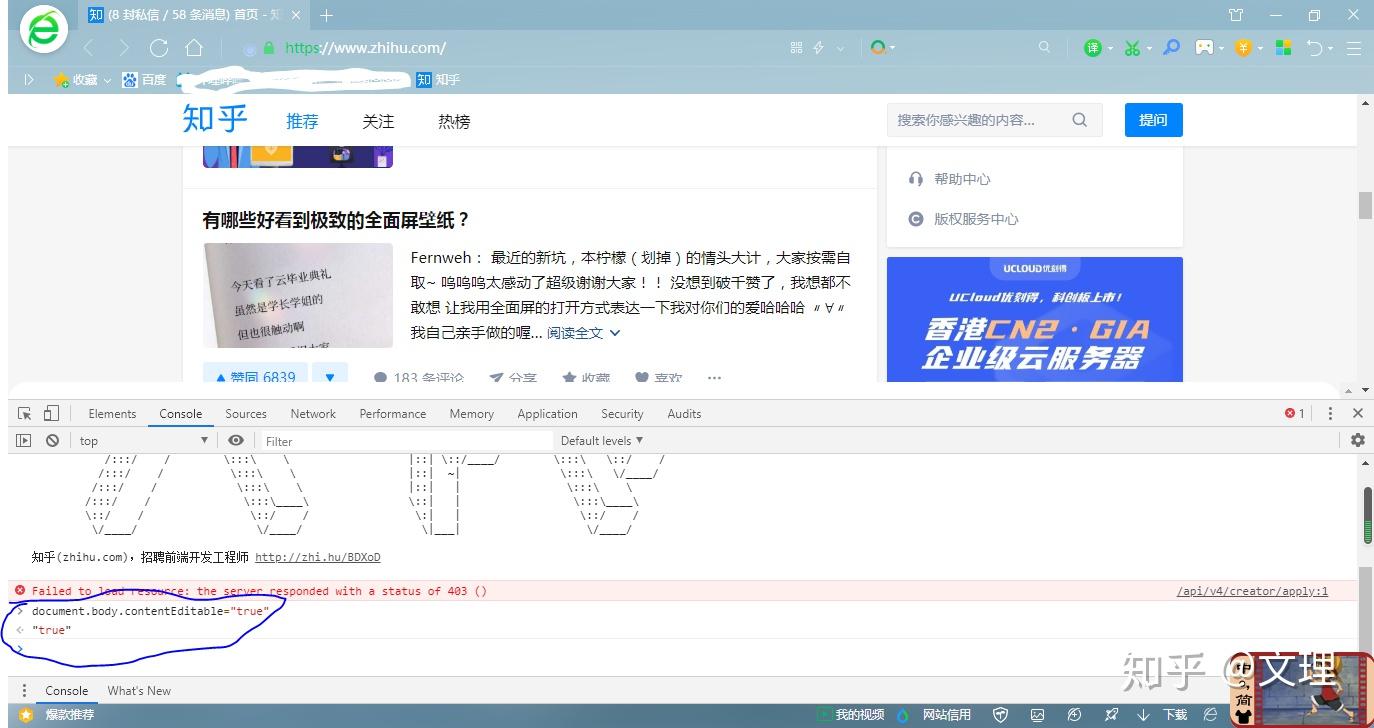Image resolution: width=1374 pixels, height=728 pixels.
Task: Switch to the Network tab
Action: [313, 413]
